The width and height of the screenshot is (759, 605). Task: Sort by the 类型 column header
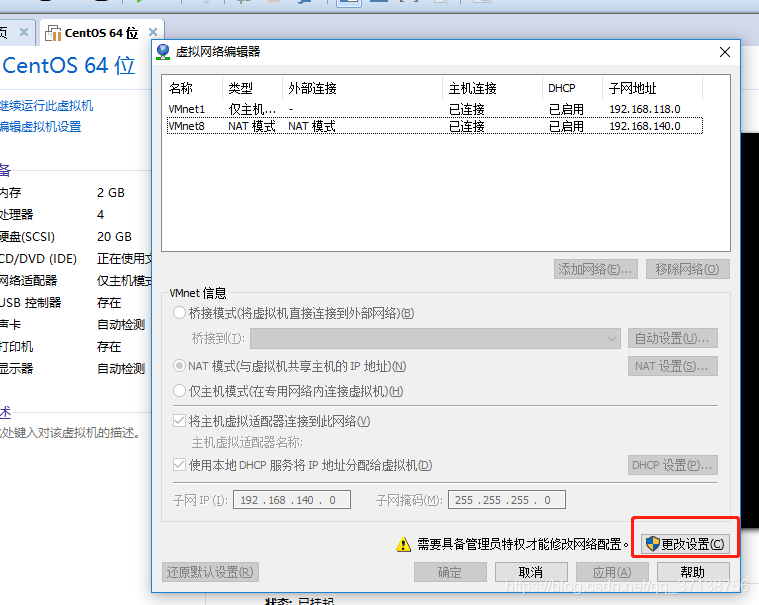point(252,88)
